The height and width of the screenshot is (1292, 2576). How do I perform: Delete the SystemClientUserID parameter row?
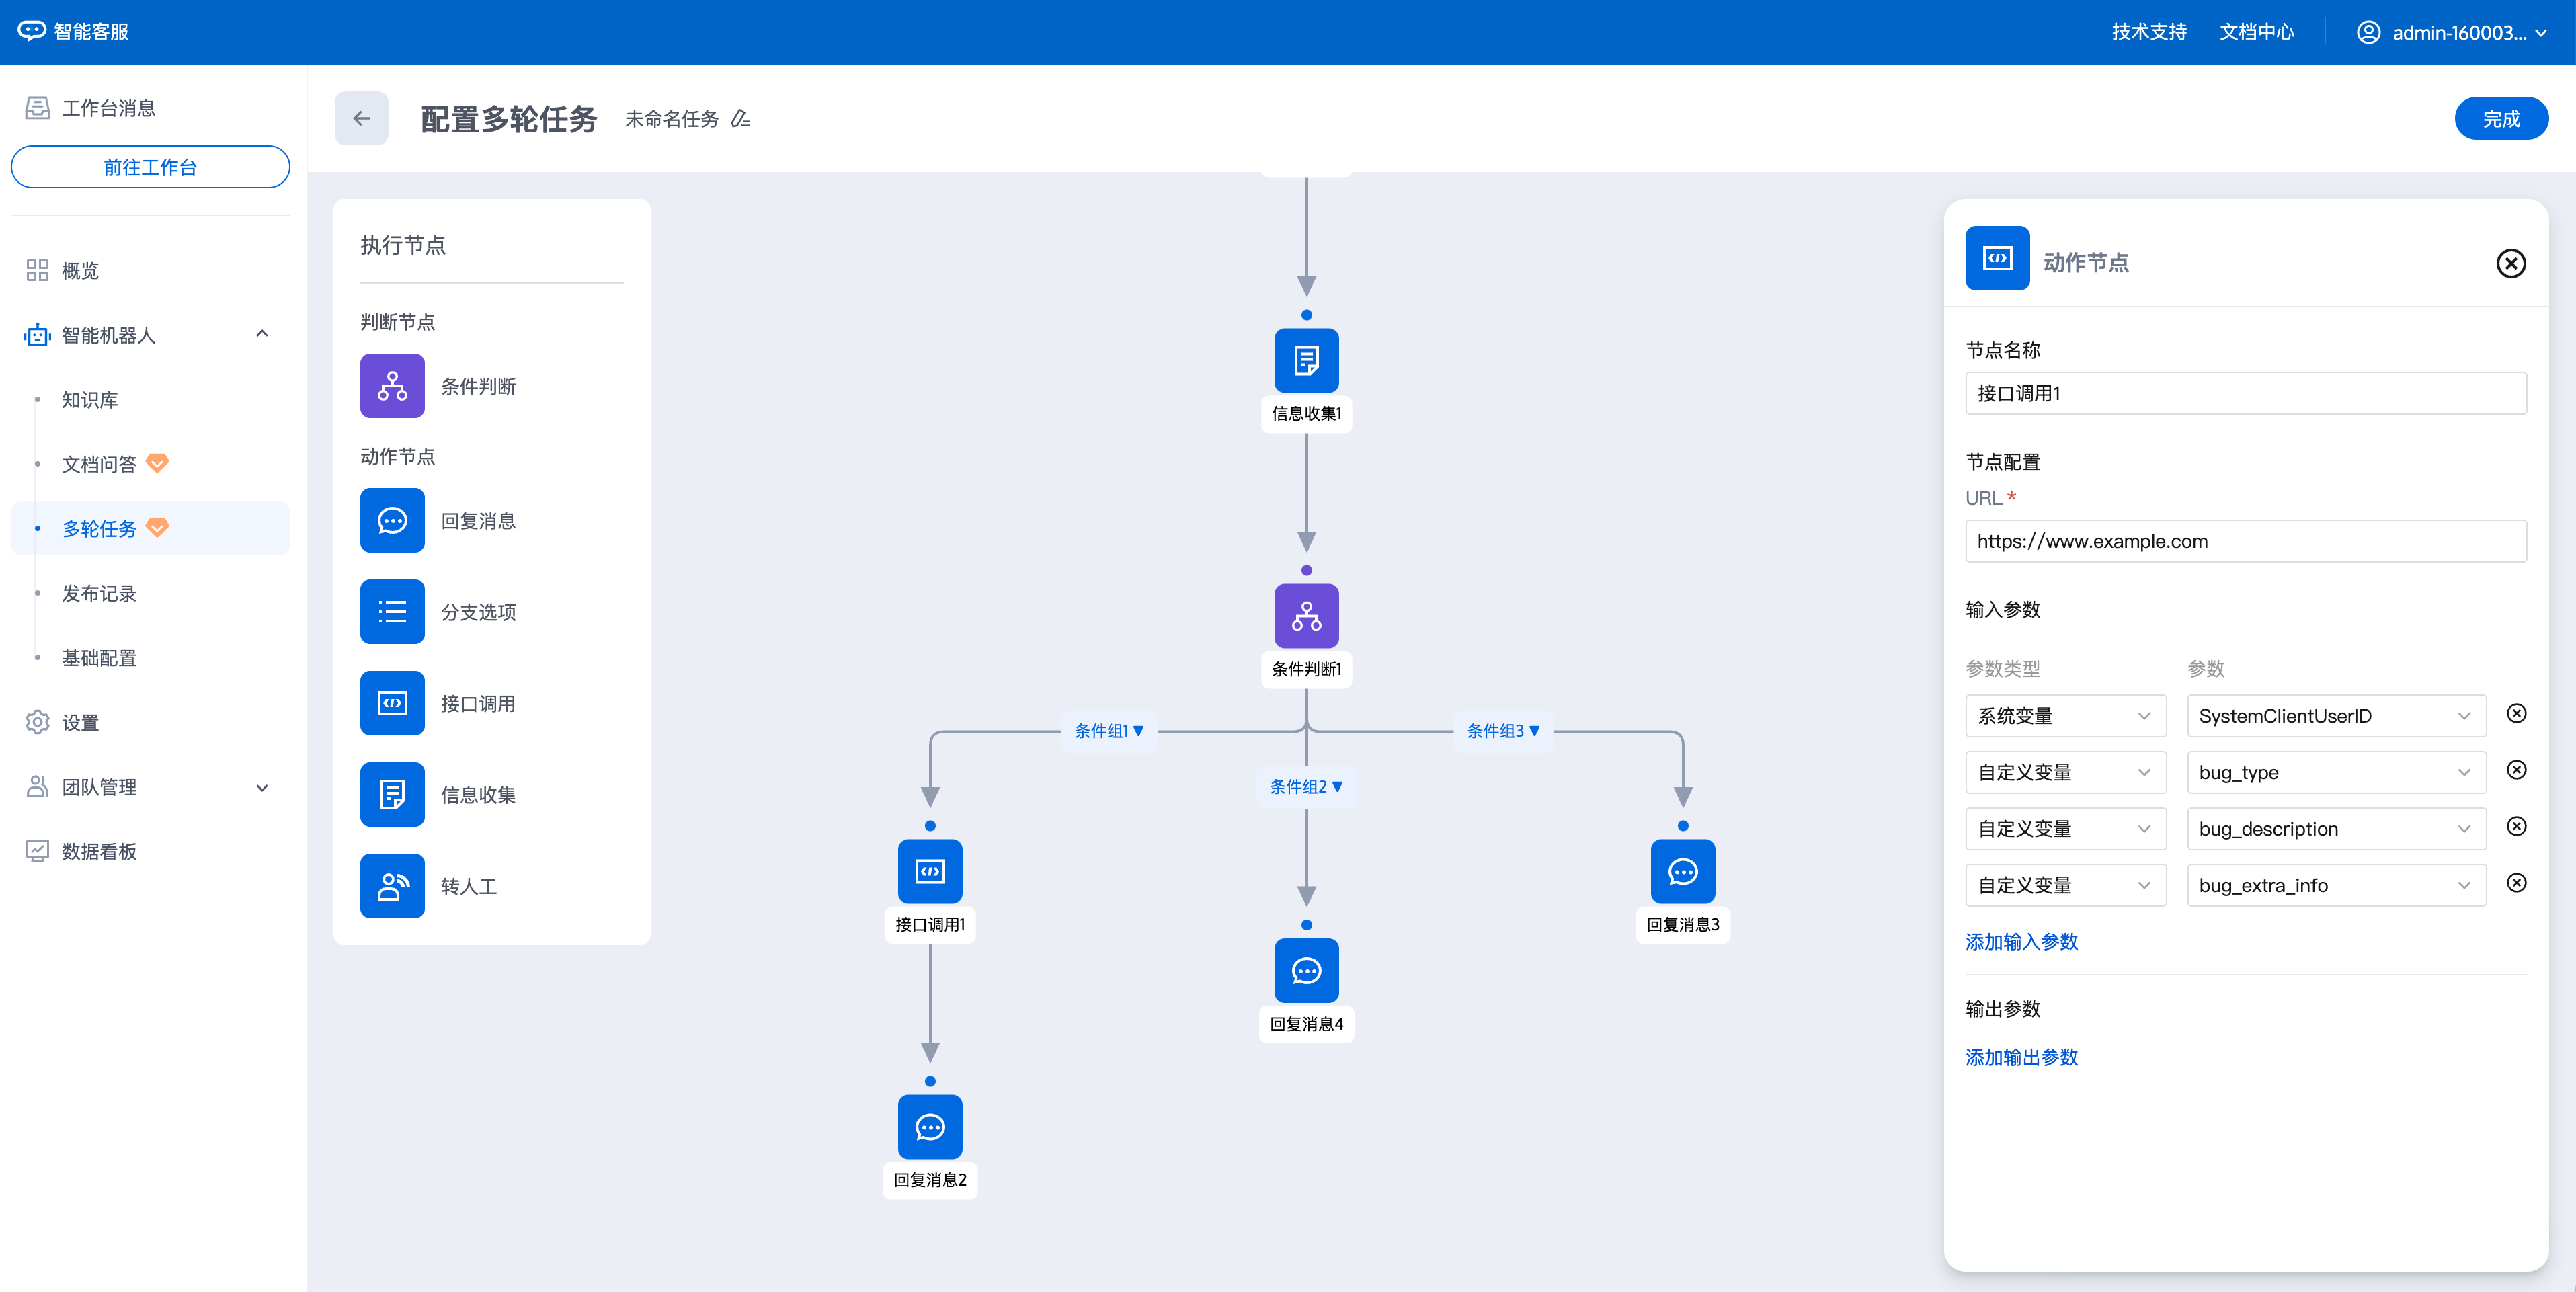(x=2516, y=714)
